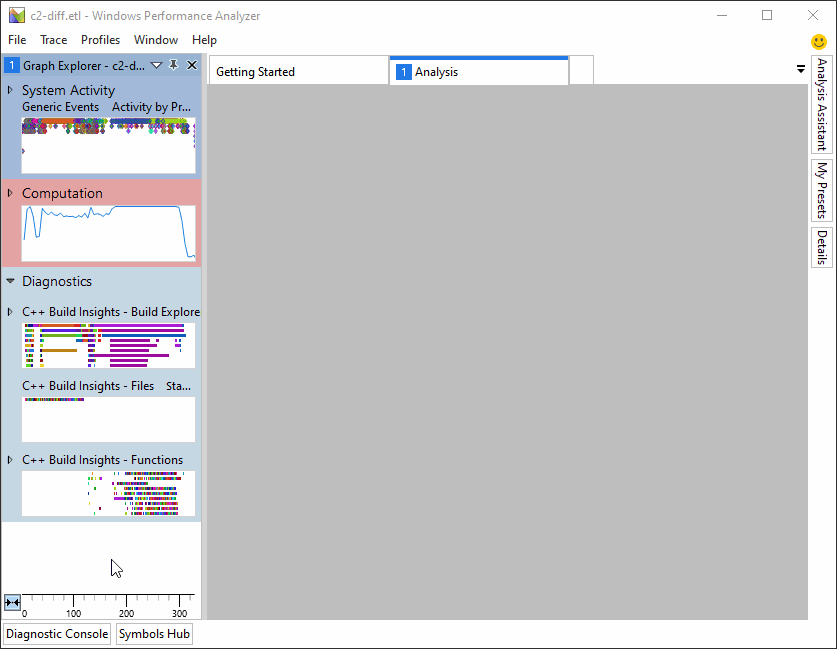
Task: Expand the System Activity section
Action: click(x=9, y=90)
